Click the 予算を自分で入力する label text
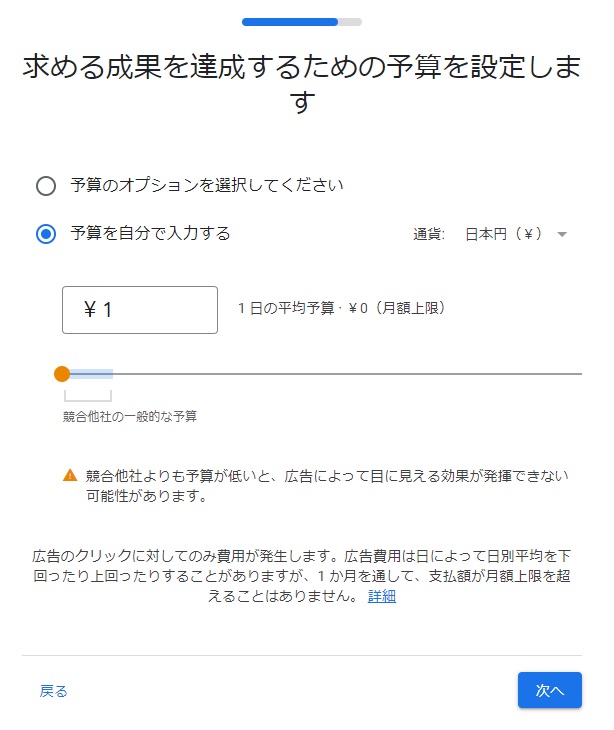Screen dimensions: 614x730 [150, 233]
